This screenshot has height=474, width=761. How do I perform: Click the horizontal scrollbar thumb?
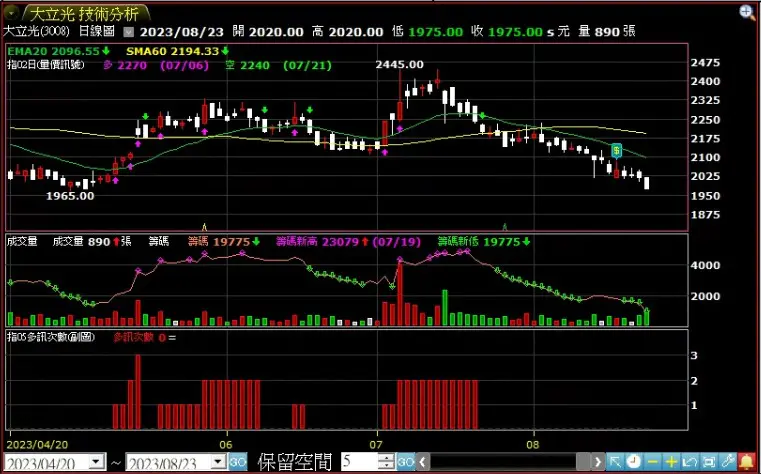coord(583,461)
